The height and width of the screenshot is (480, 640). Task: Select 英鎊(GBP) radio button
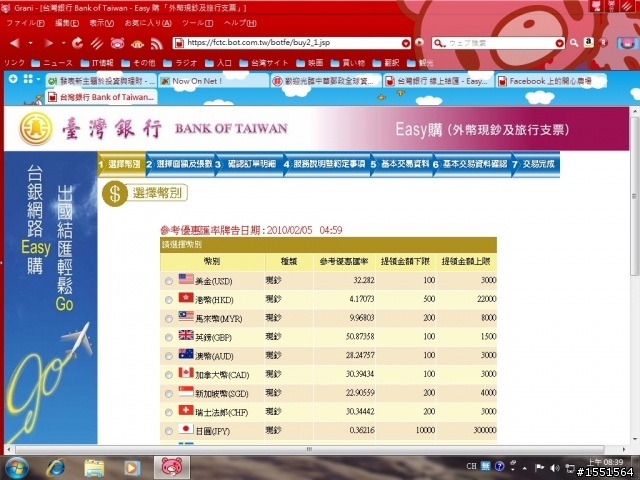pos(169,338)
